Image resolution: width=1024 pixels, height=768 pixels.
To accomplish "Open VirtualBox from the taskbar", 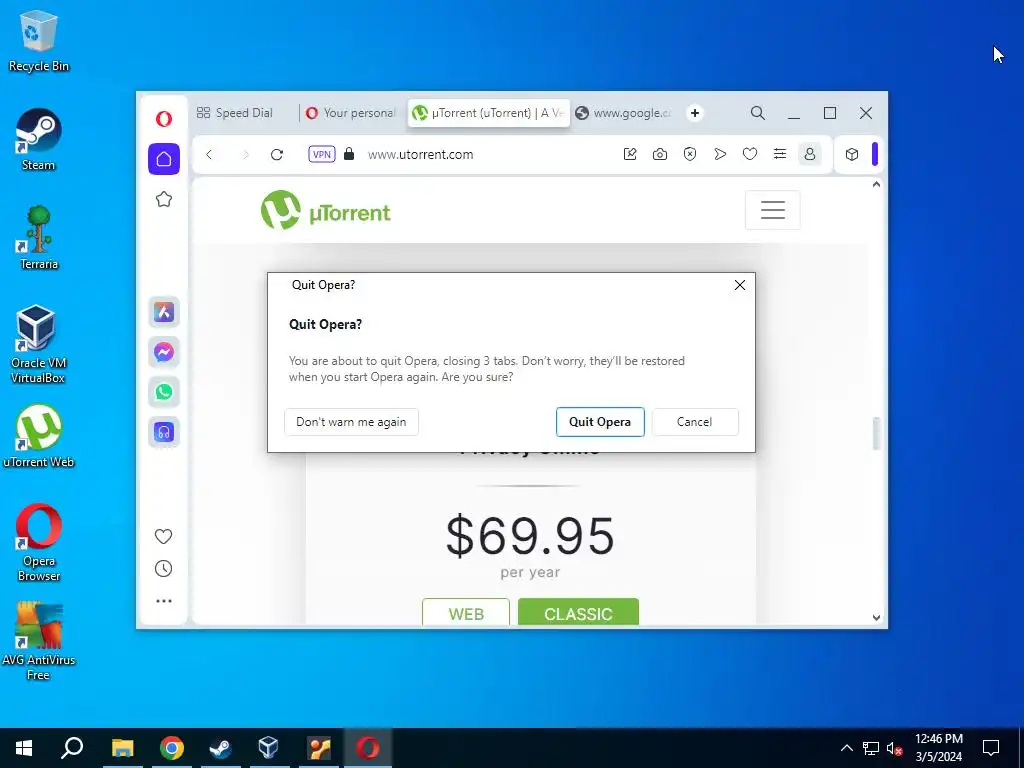I will (269, 748).
